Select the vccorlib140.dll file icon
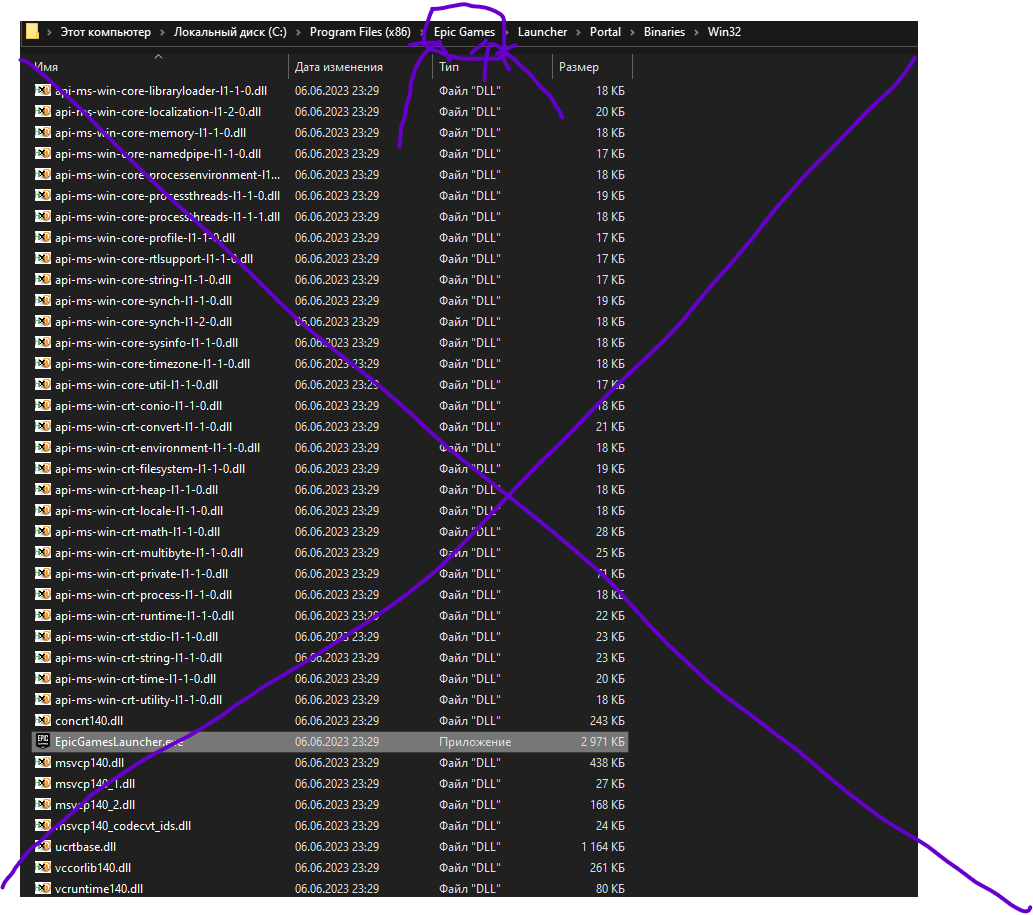 pyautogui.click(x=43, y=867)
